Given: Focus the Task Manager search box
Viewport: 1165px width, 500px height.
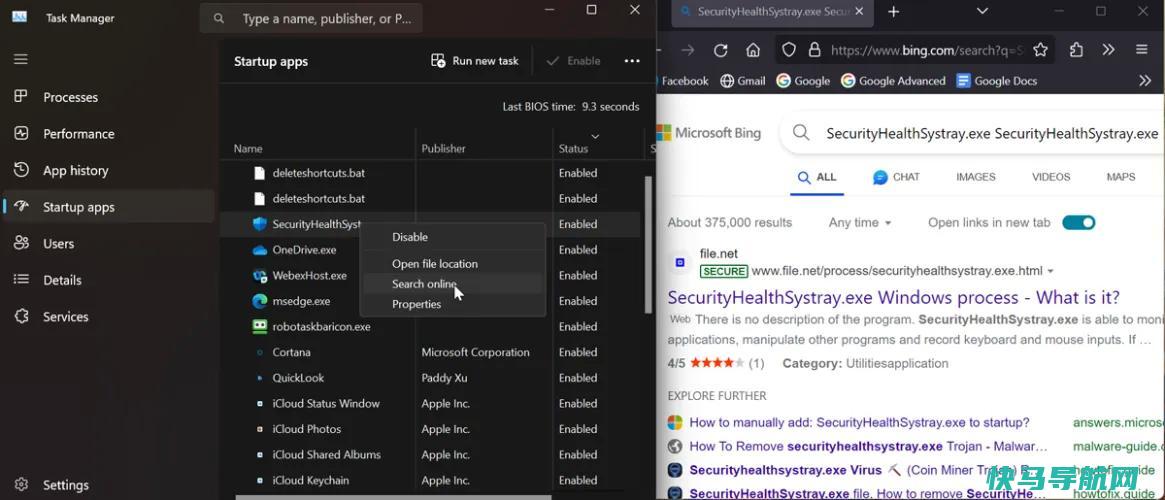Looking at the screenshot, I should point(311,19).
